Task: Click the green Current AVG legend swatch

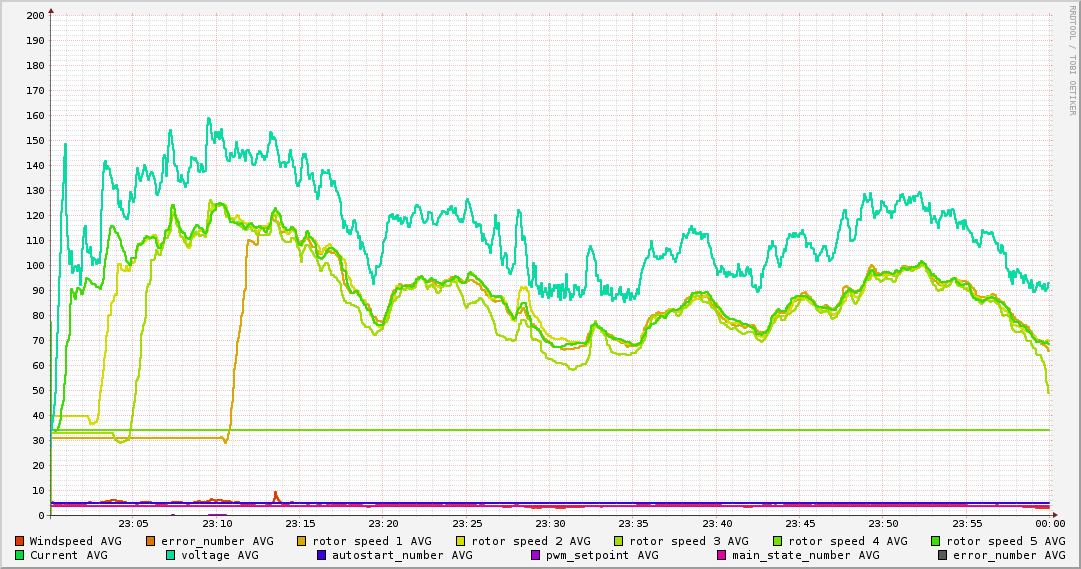Action: [x=20, y=555]
